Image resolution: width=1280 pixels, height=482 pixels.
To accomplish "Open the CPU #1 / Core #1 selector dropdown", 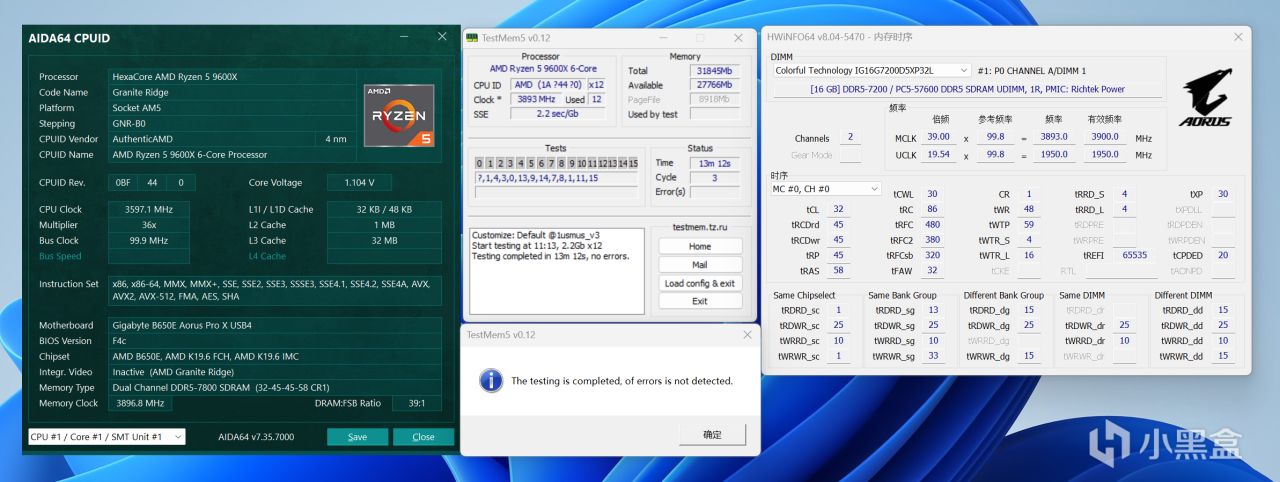I will coord(107,437).
